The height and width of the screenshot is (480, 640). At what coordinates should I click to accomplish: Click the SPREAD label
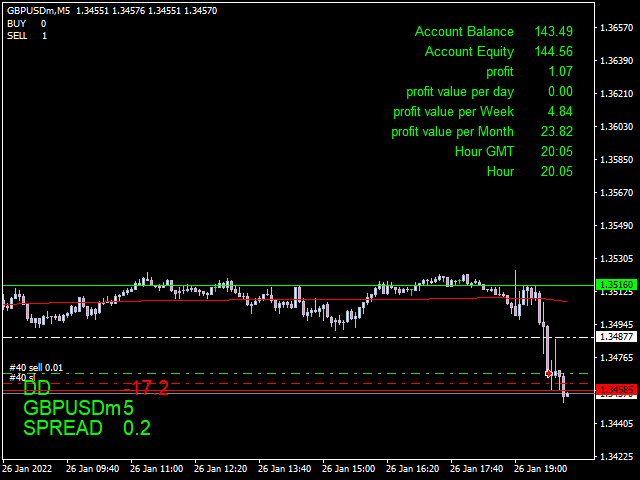63,428
